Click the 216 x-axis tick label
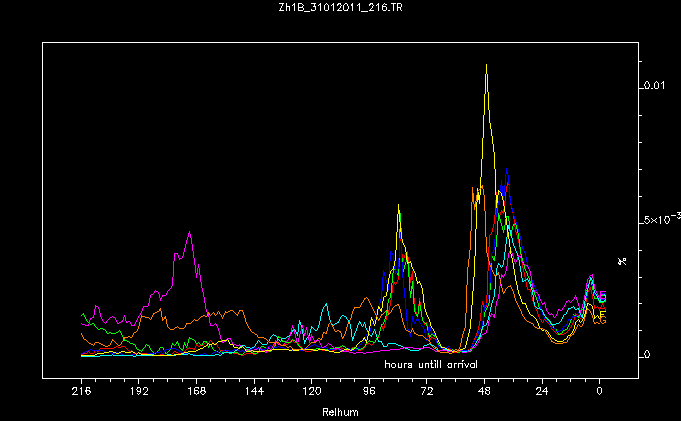Viewport: 681px width, 421px height. (81, 395)
